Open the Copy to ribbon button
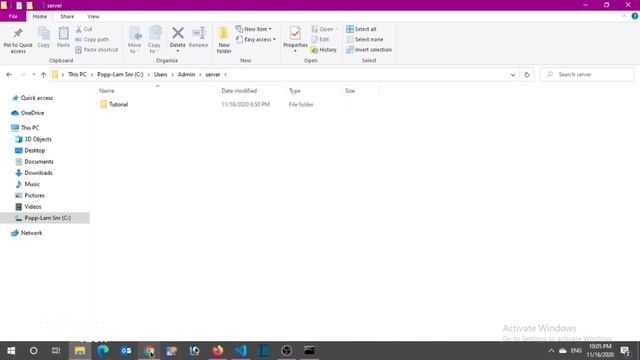The height and width of the screenshot is (360, 640). click(x=154, y=40)
